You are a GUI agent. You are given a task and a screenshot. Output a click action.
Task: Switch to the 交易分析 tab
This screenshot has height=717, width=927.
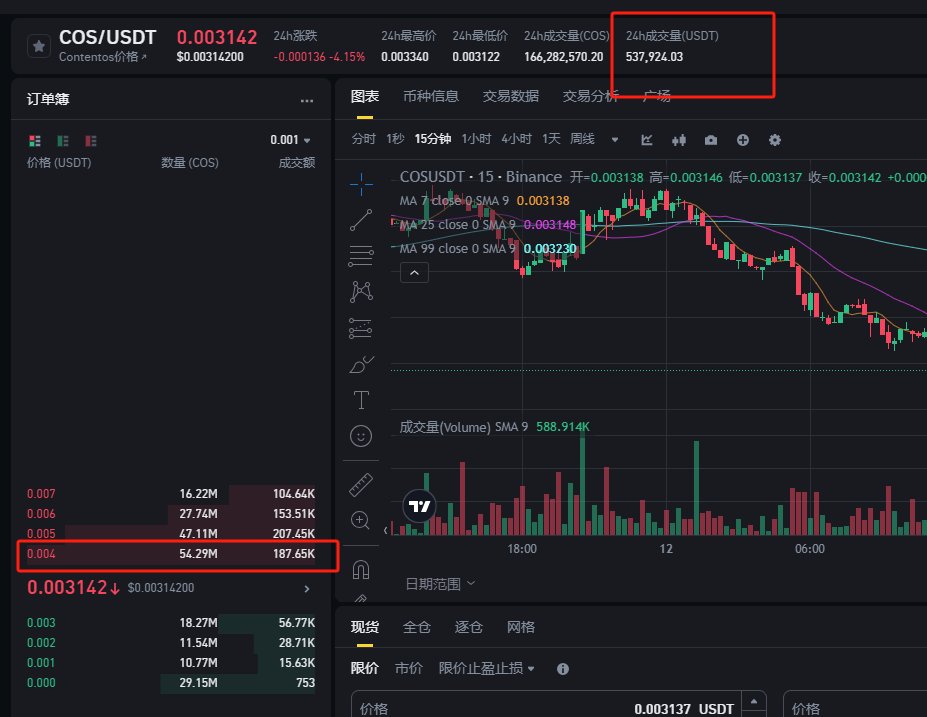click(591, 96)
